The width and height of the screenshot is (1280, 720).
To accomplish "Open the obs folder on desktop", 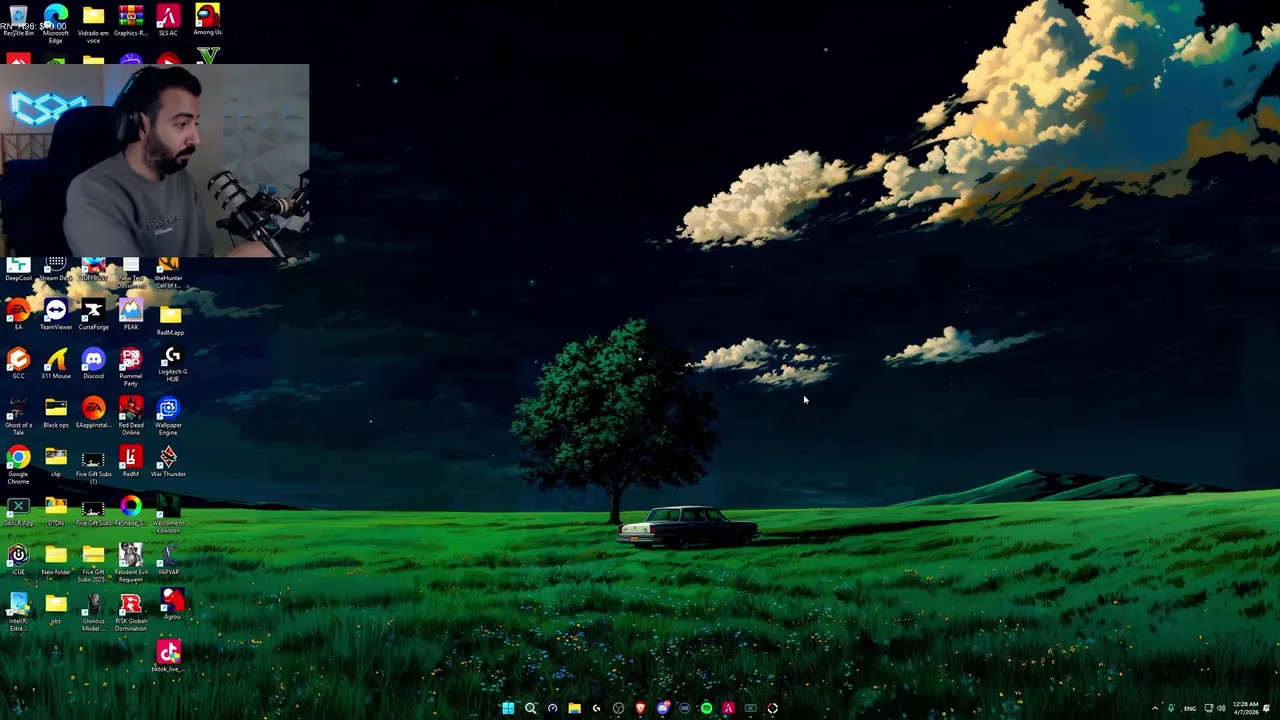I will 56,610.
